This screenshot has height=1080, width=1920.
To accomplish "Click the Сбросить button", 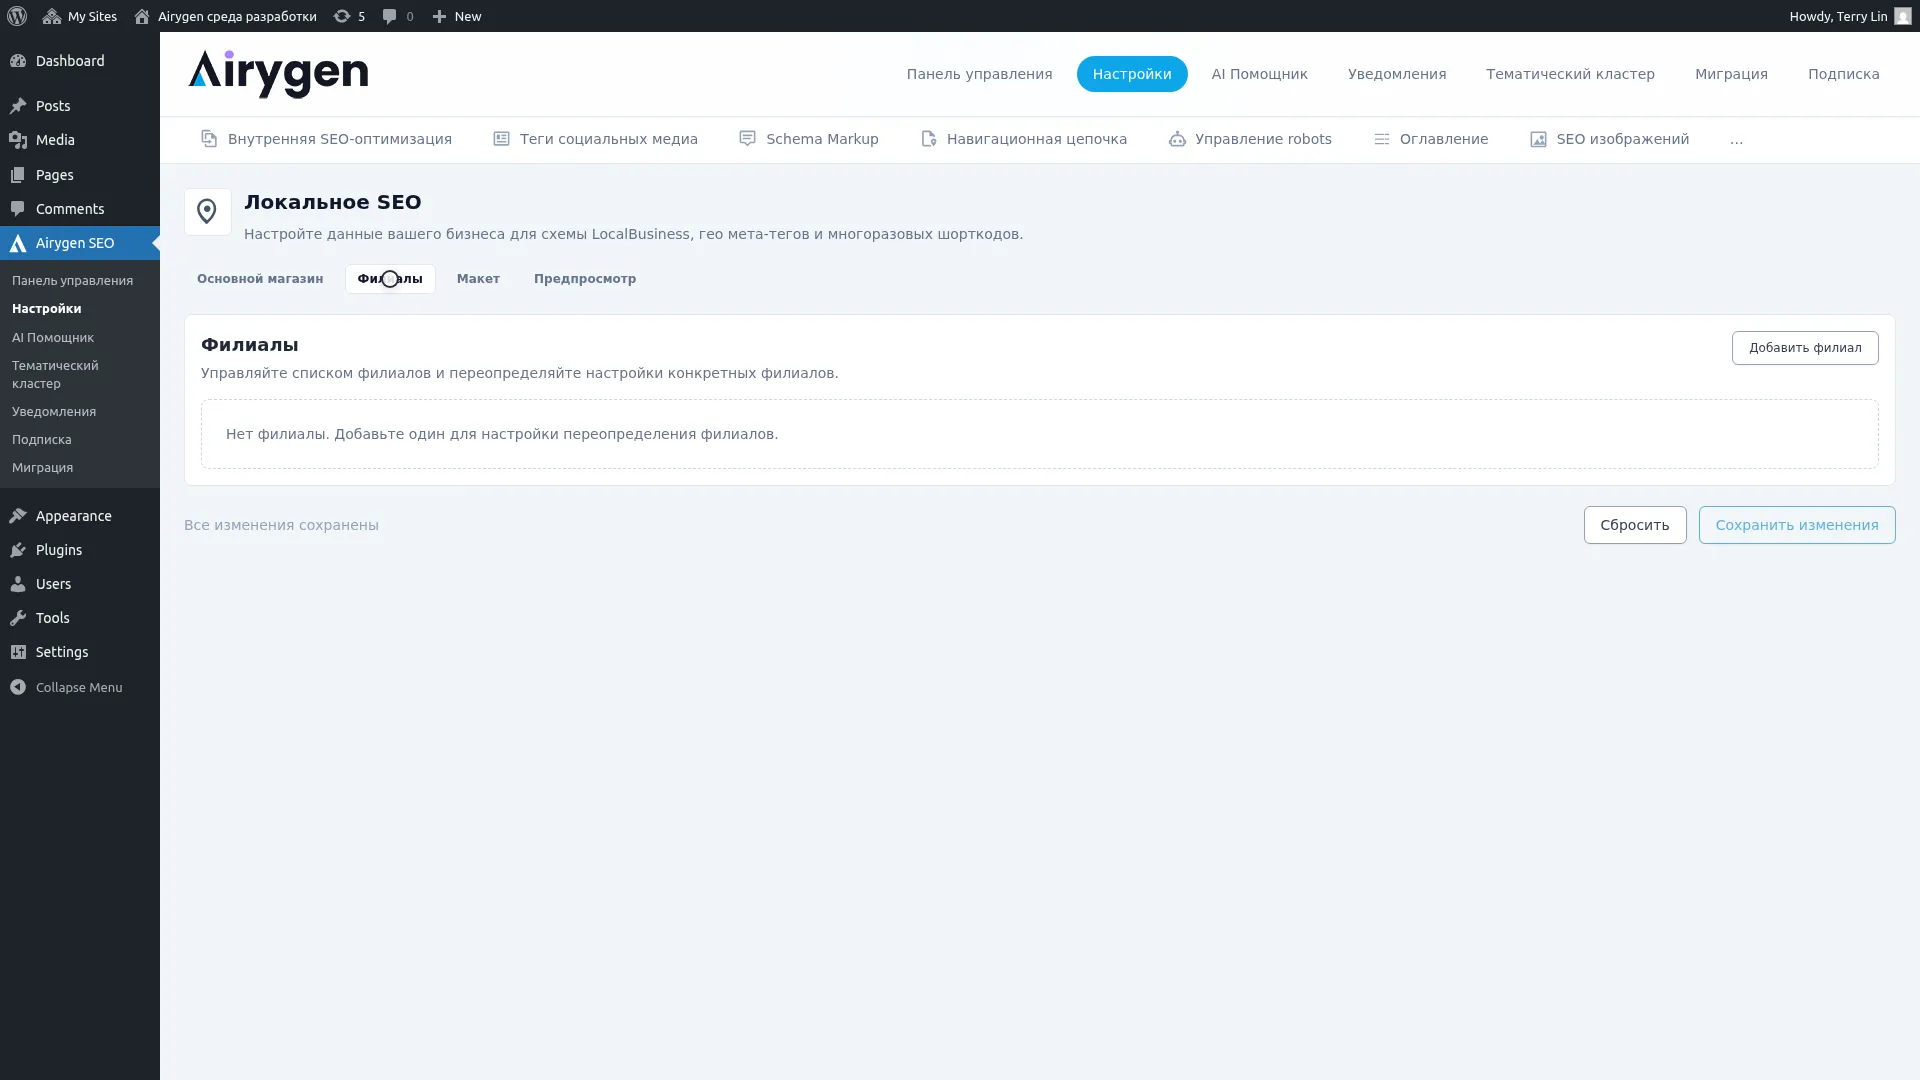I will point(1634,525).
